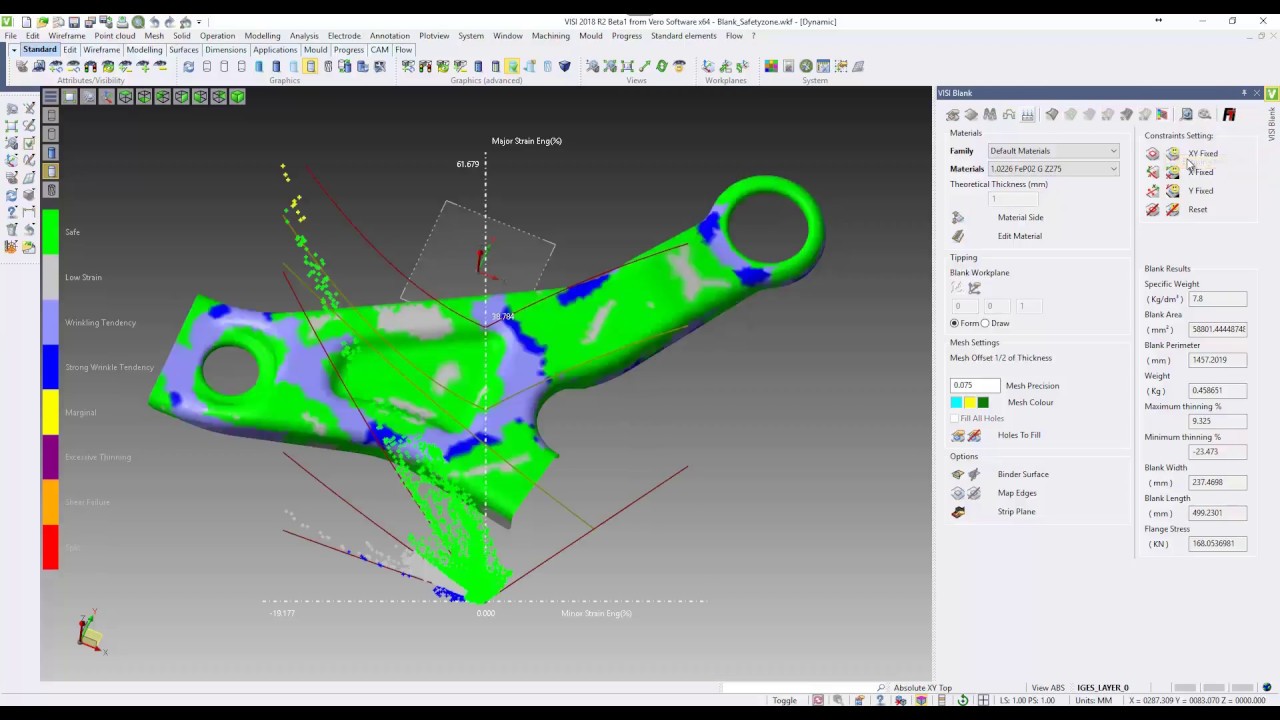
Task: Click the New document icon in the title bar
Action: click(x=26, y=22)
